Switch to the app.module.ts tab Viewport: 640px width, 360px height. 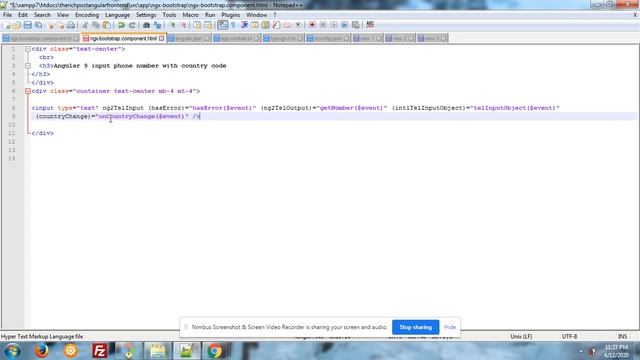coord(236,38)
